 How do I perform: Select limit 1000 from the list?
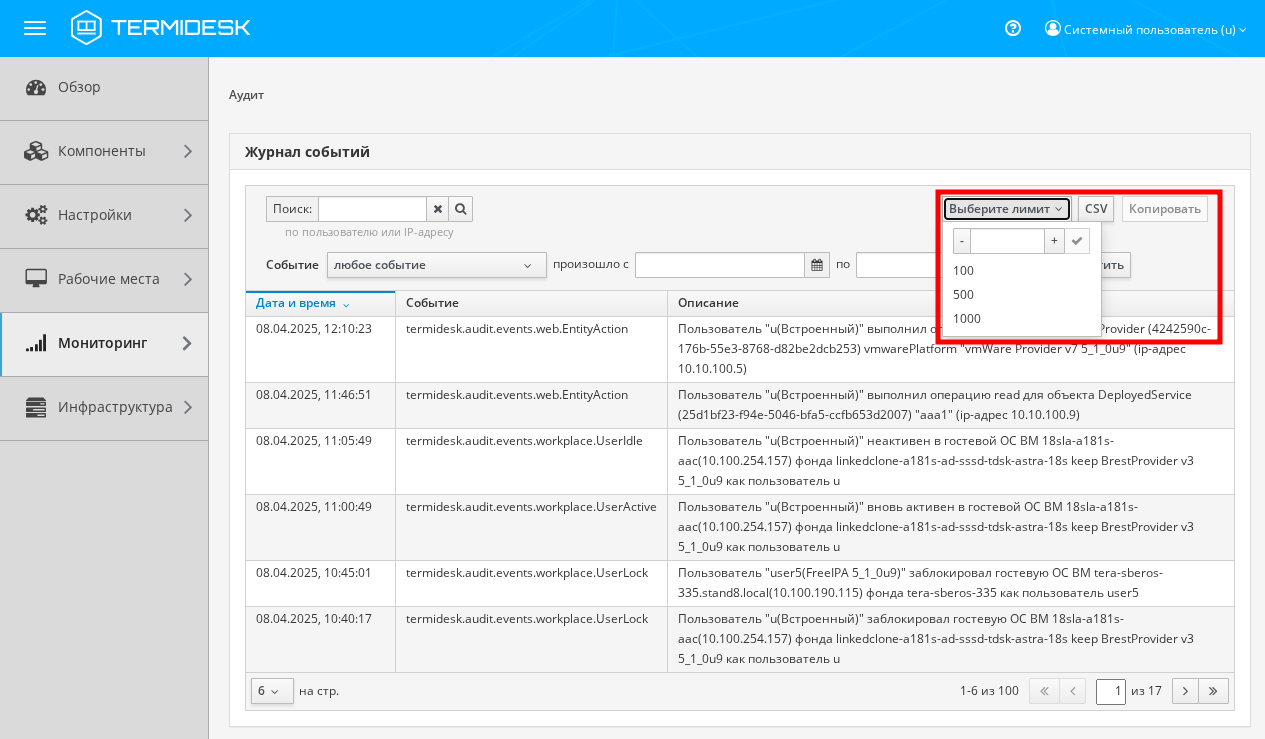click(967, 319)
